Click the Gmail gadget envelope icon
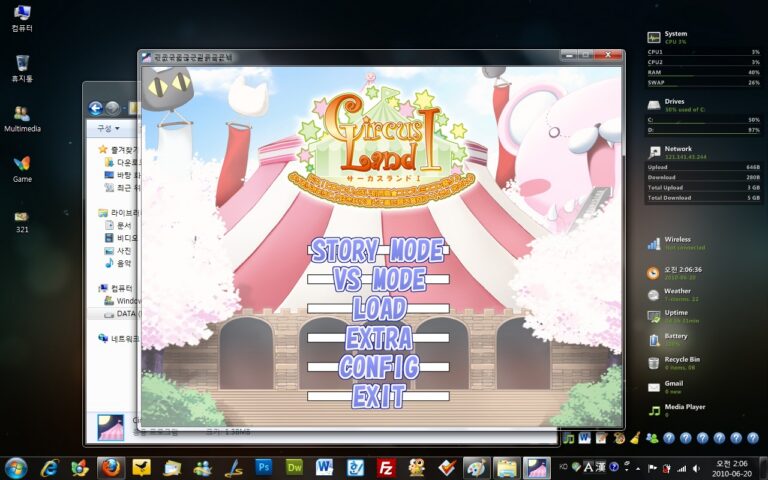This screenshot has height=480, width=768. point(654,387)
